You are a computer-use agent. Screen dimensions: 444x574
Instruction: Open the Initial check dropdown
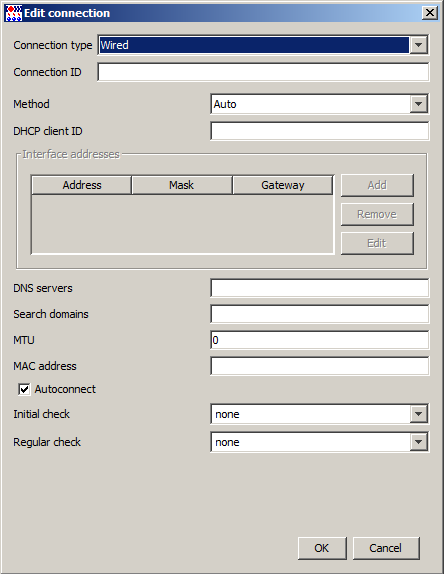[319, 414]
